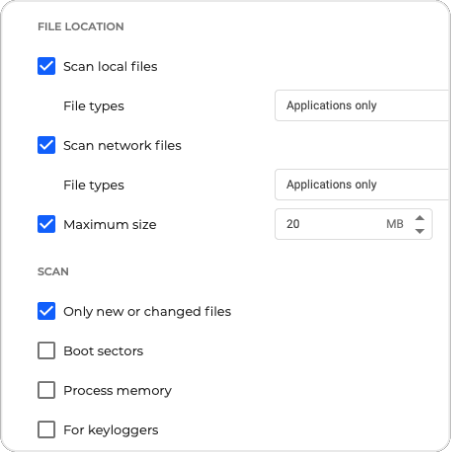Untick the Only new or changed files box
Viewport: 451px width, 452px height.
pyautogui.click(x=46, y=311)
